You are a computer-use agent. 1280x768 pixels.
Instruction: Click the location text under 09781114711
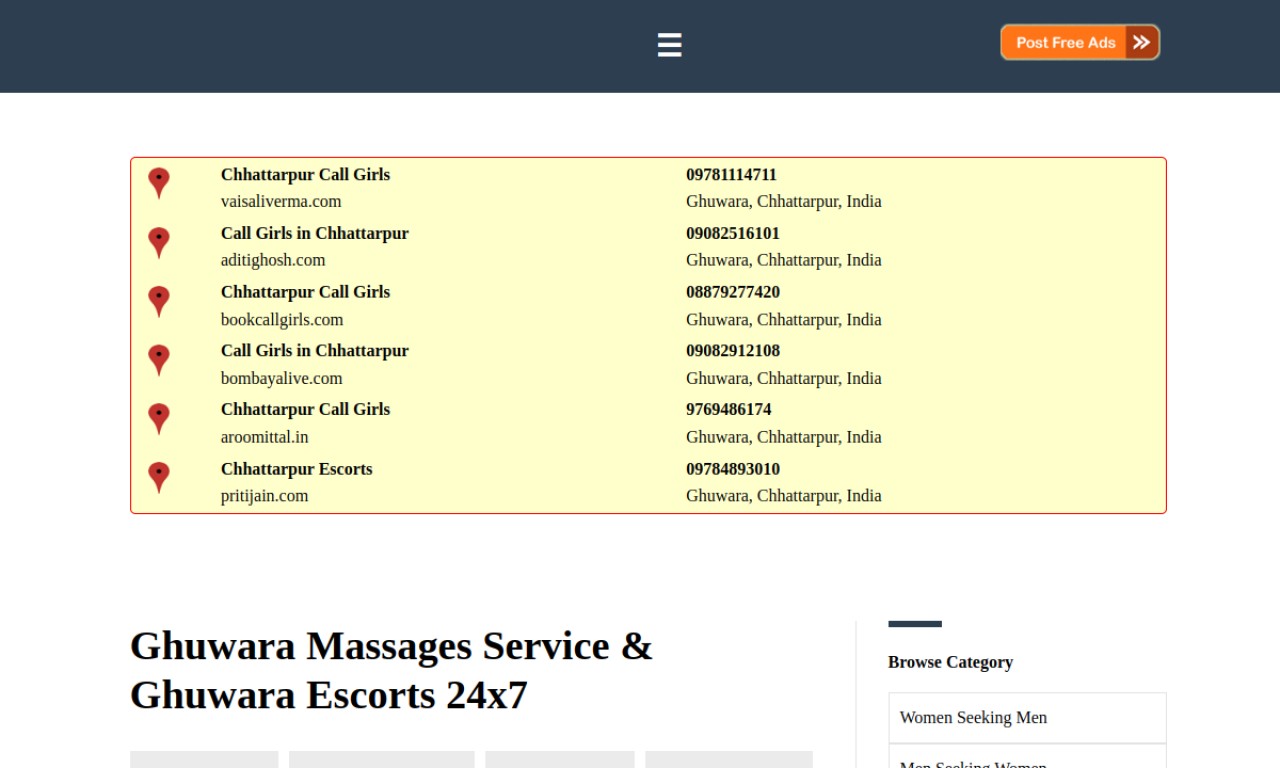[784, 201]
